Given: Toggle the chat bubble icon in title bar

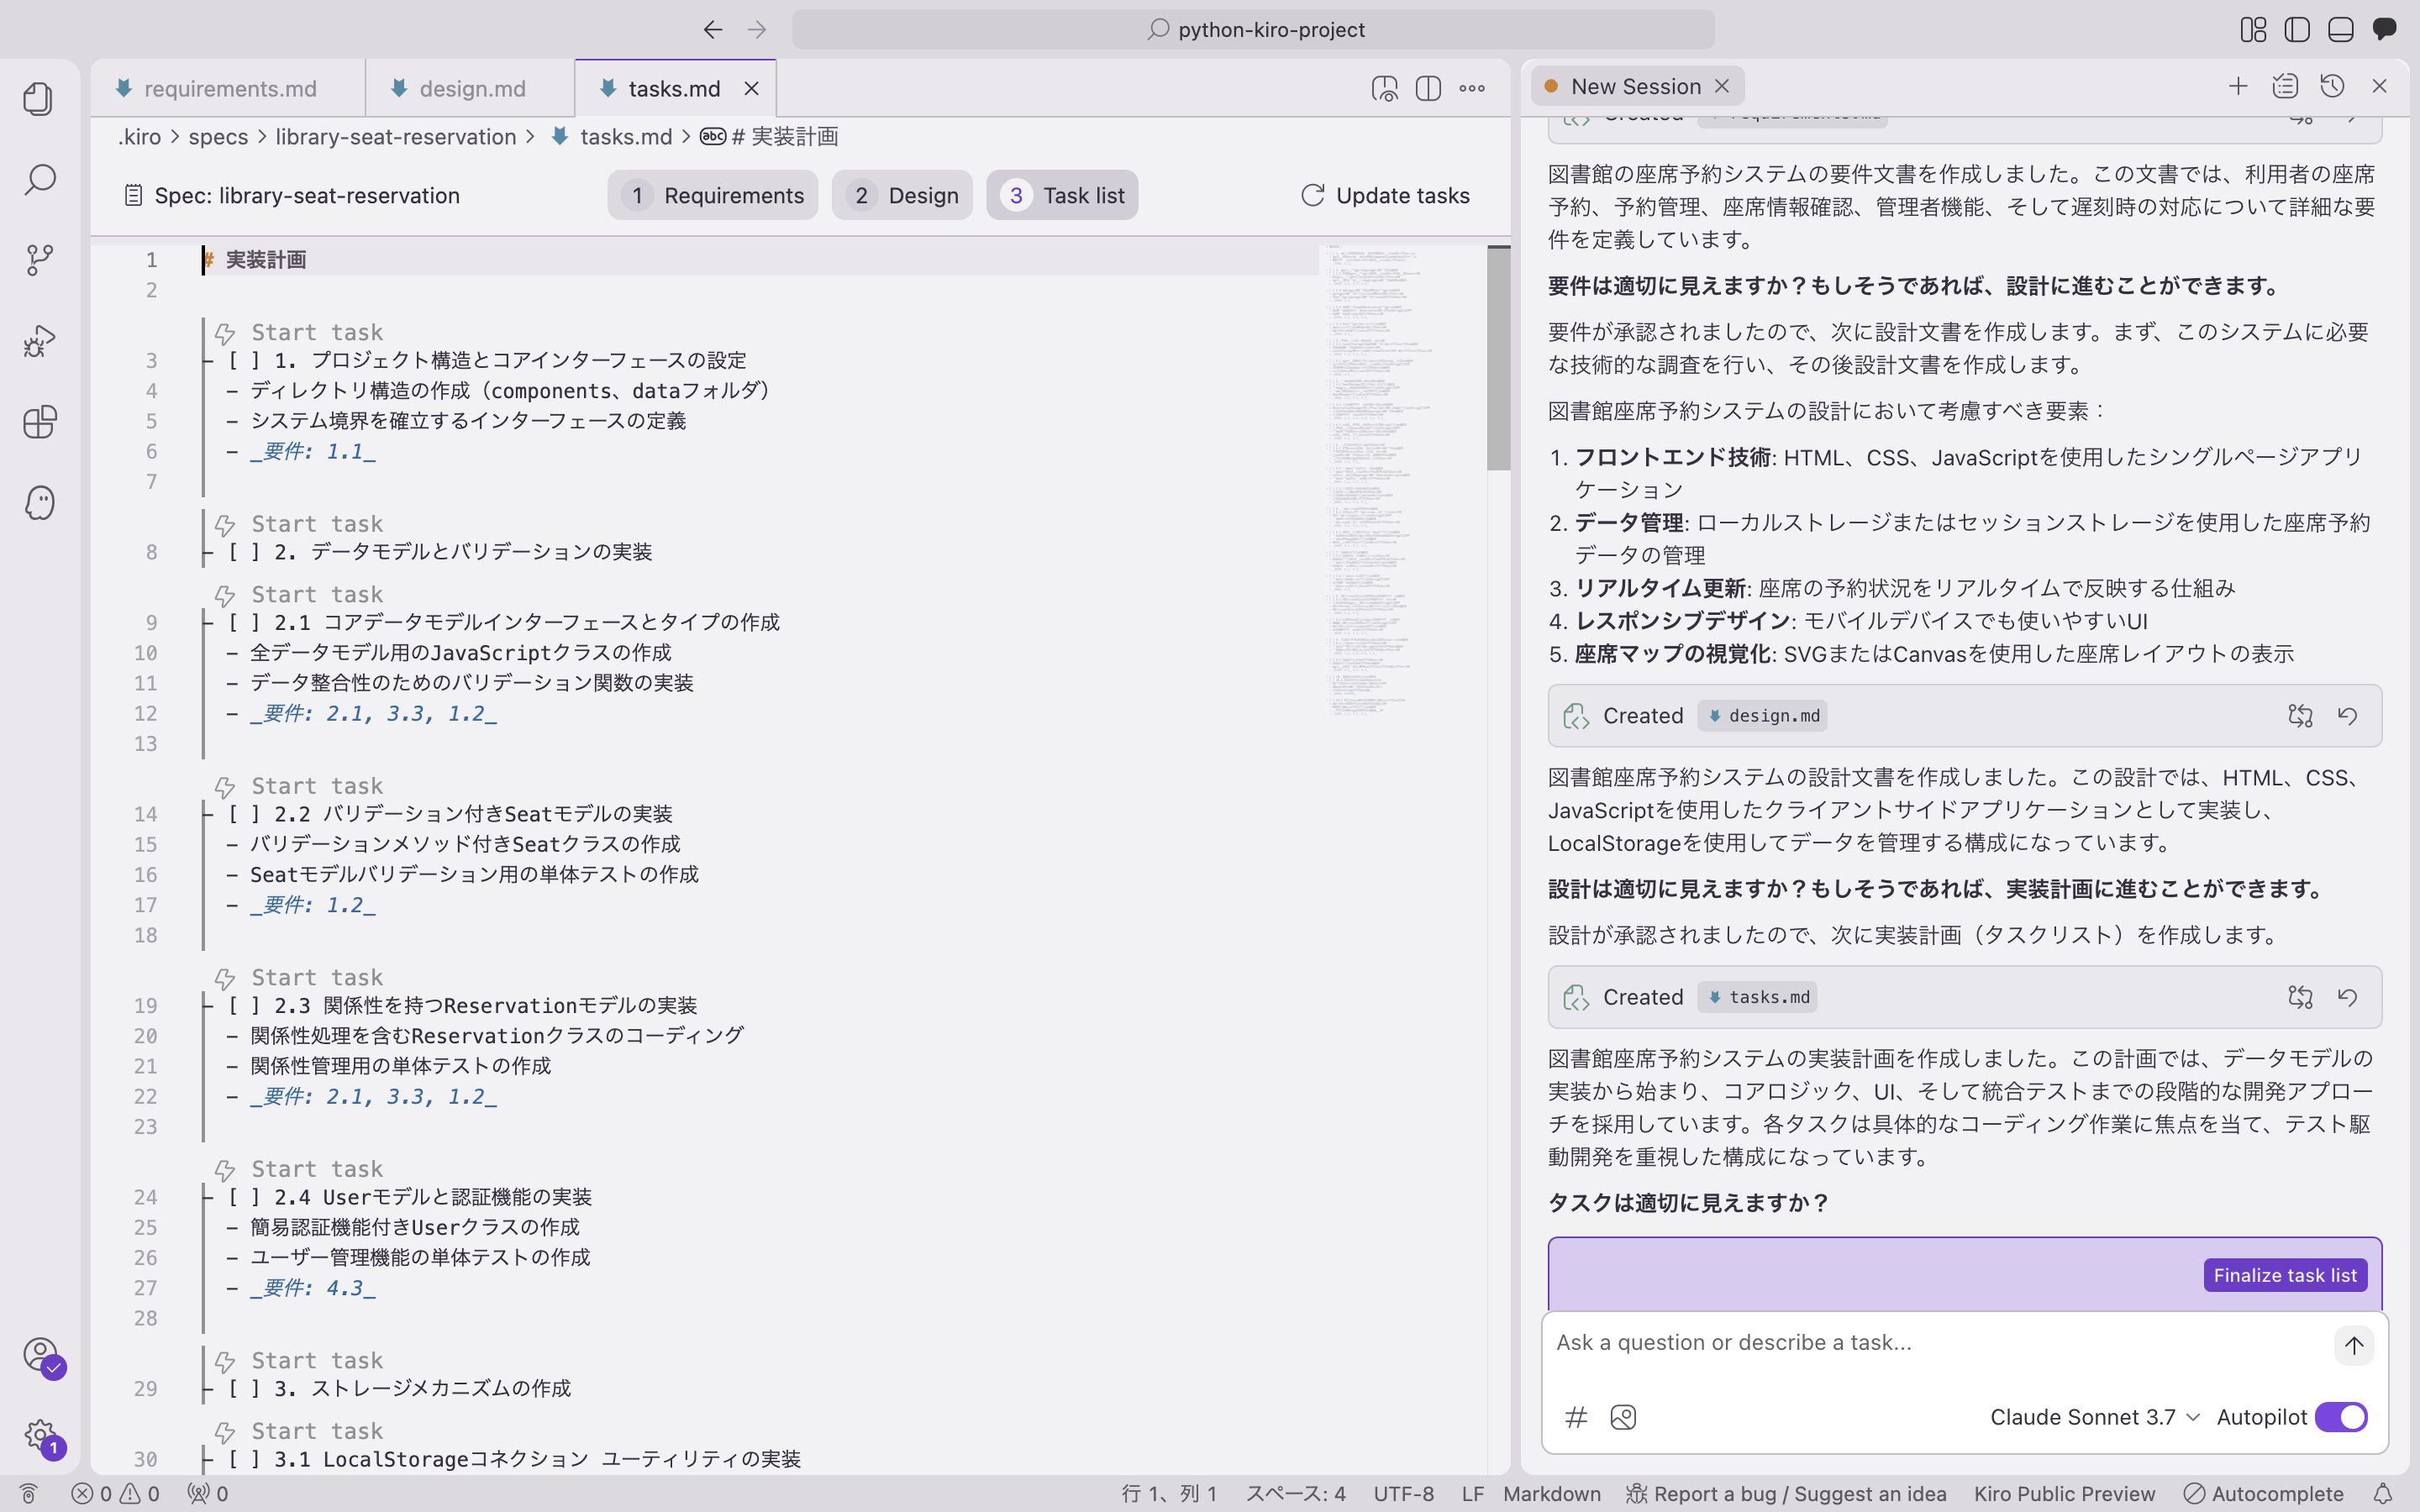Looking at the screenshot, I should (2384, 30).
